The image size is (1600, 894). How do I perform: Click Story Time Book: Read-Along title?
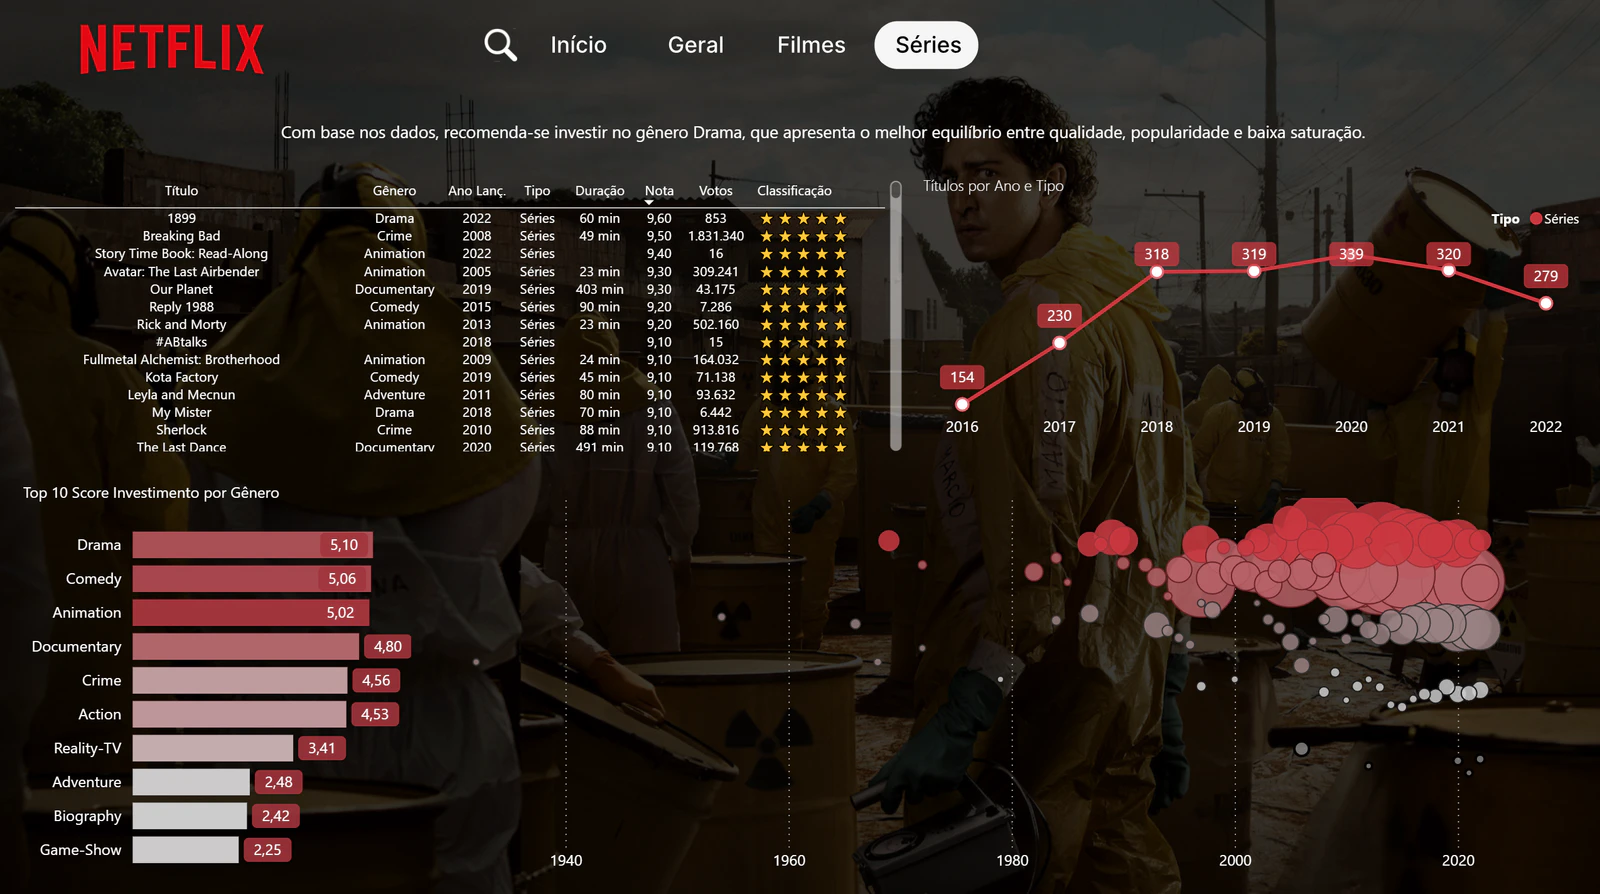point(181,254)
